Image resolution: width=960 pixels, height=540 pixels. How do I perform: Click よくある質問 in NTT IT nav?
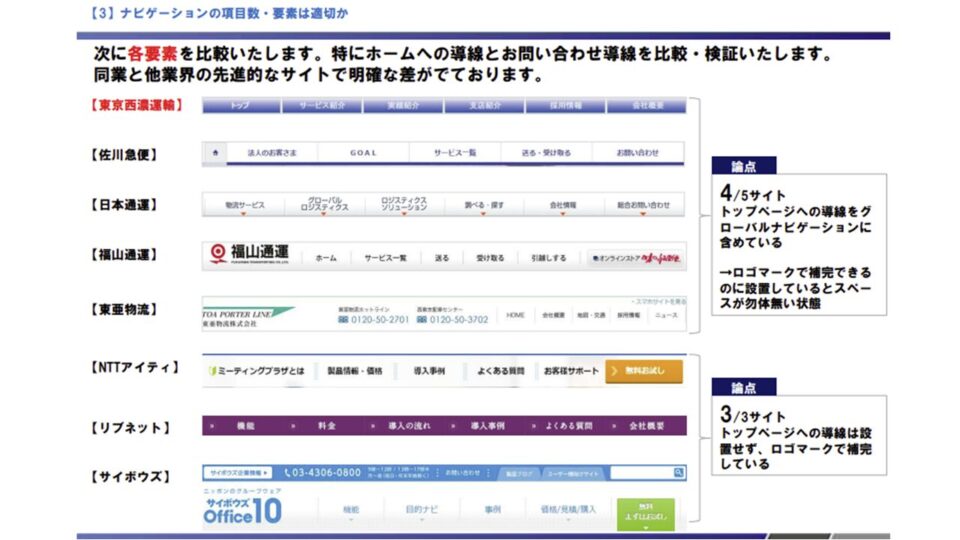(x=500, y=371)
